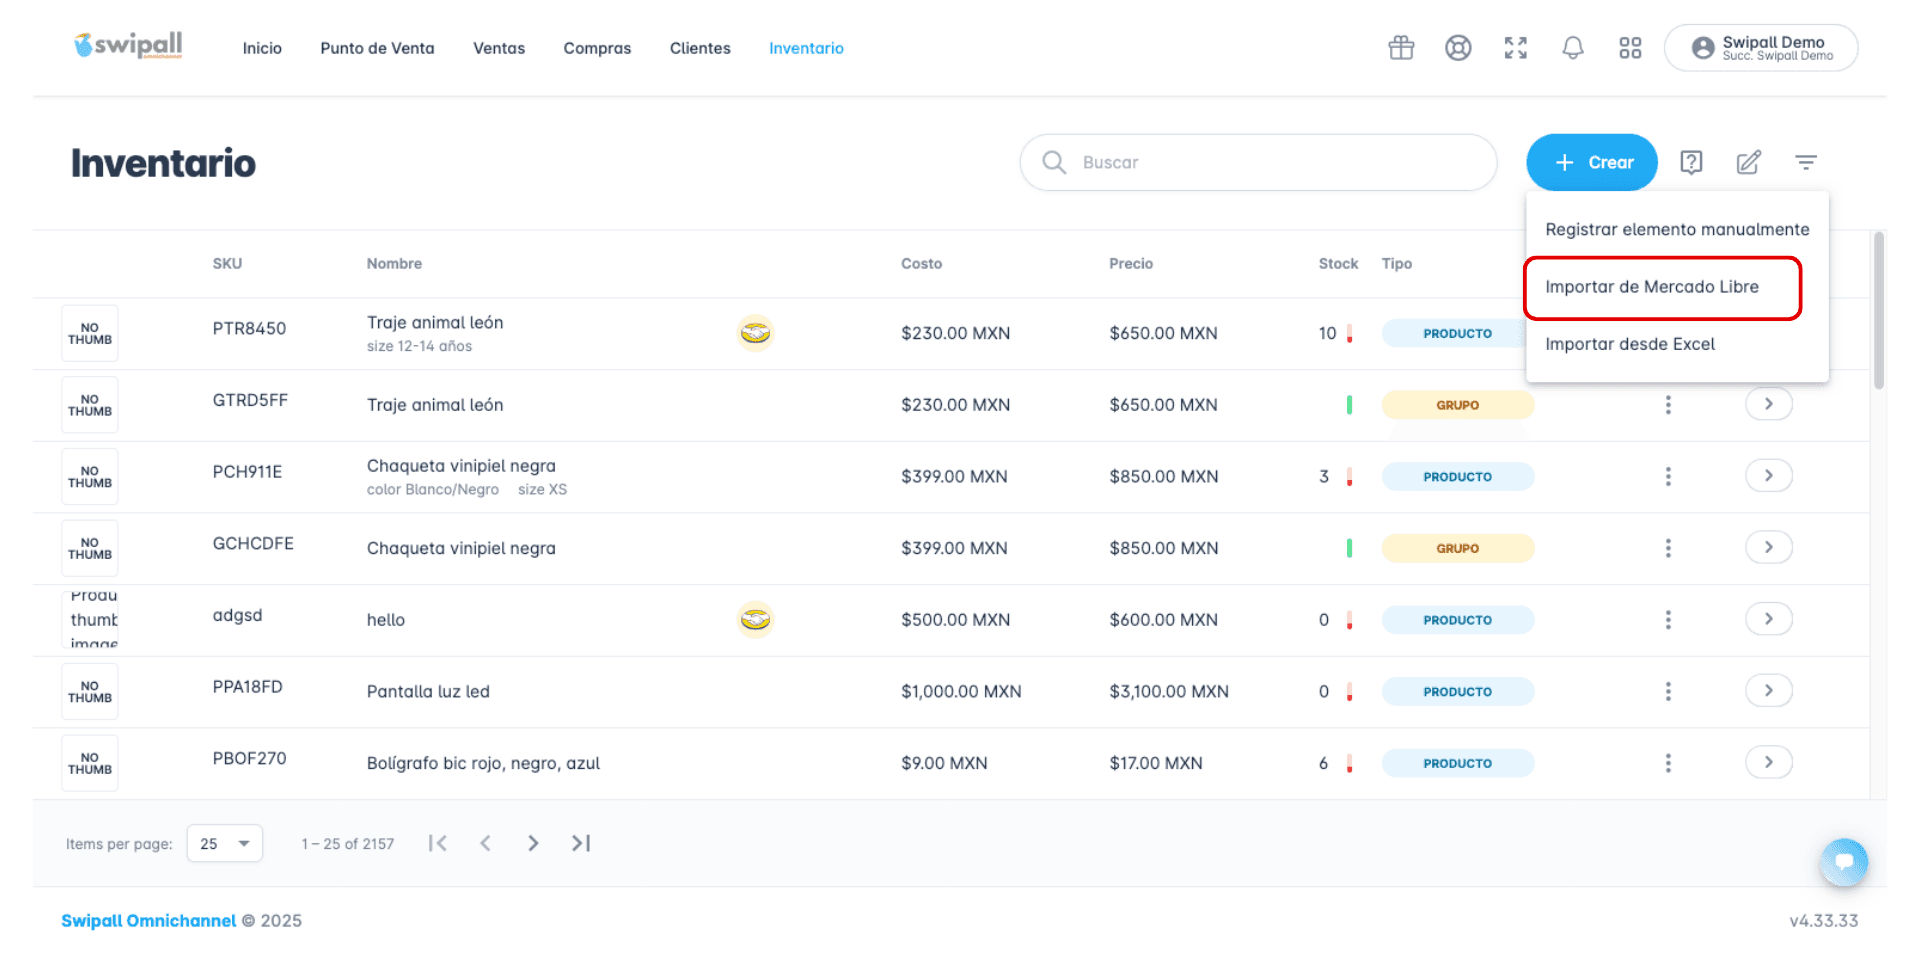This screenshot has height=953, width=1920.
Task: Click product name Pantalla luz led
Action: (x=428, y=692)
